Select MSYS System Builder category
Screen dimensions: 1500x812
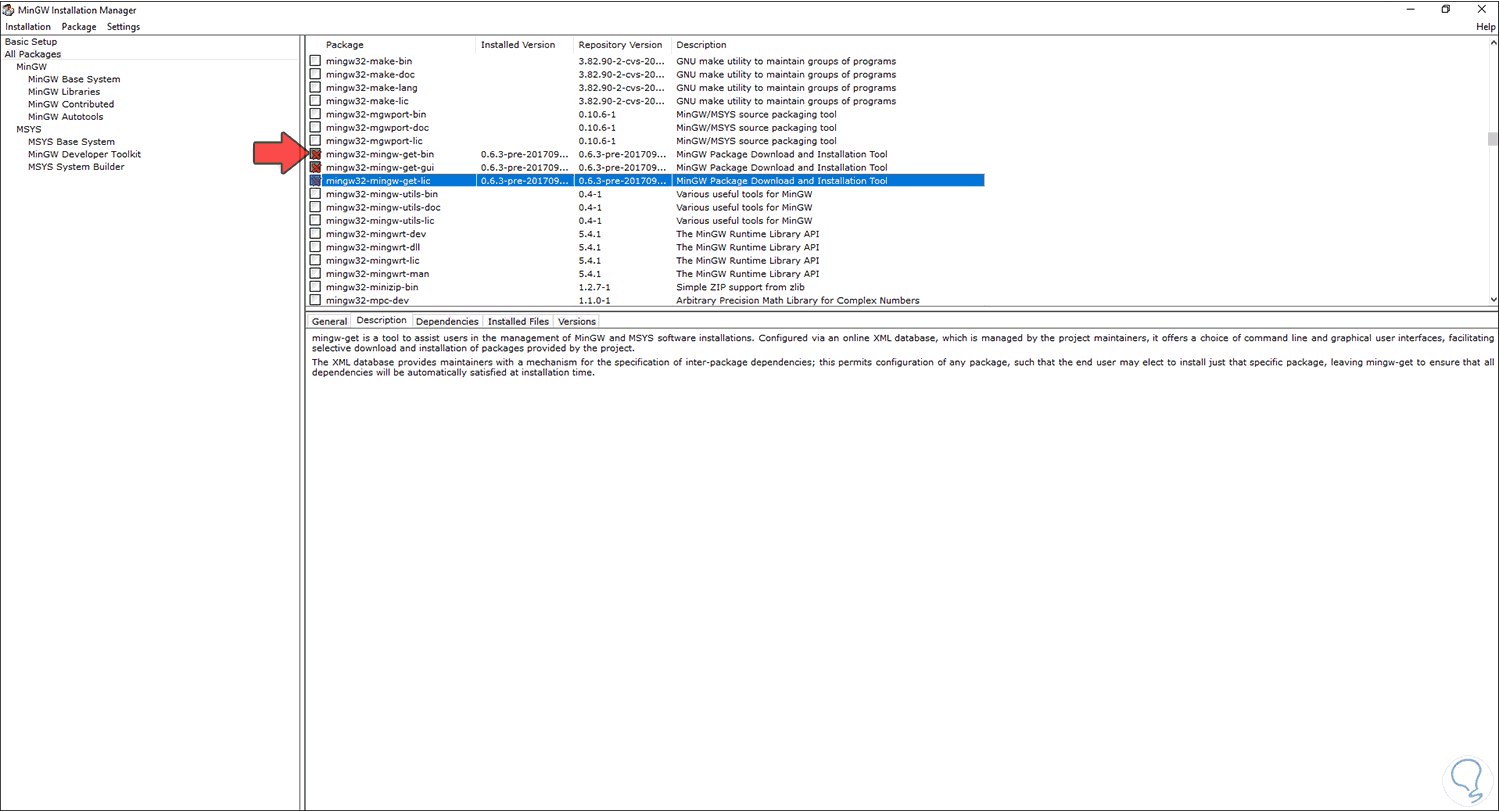[76, 167]
